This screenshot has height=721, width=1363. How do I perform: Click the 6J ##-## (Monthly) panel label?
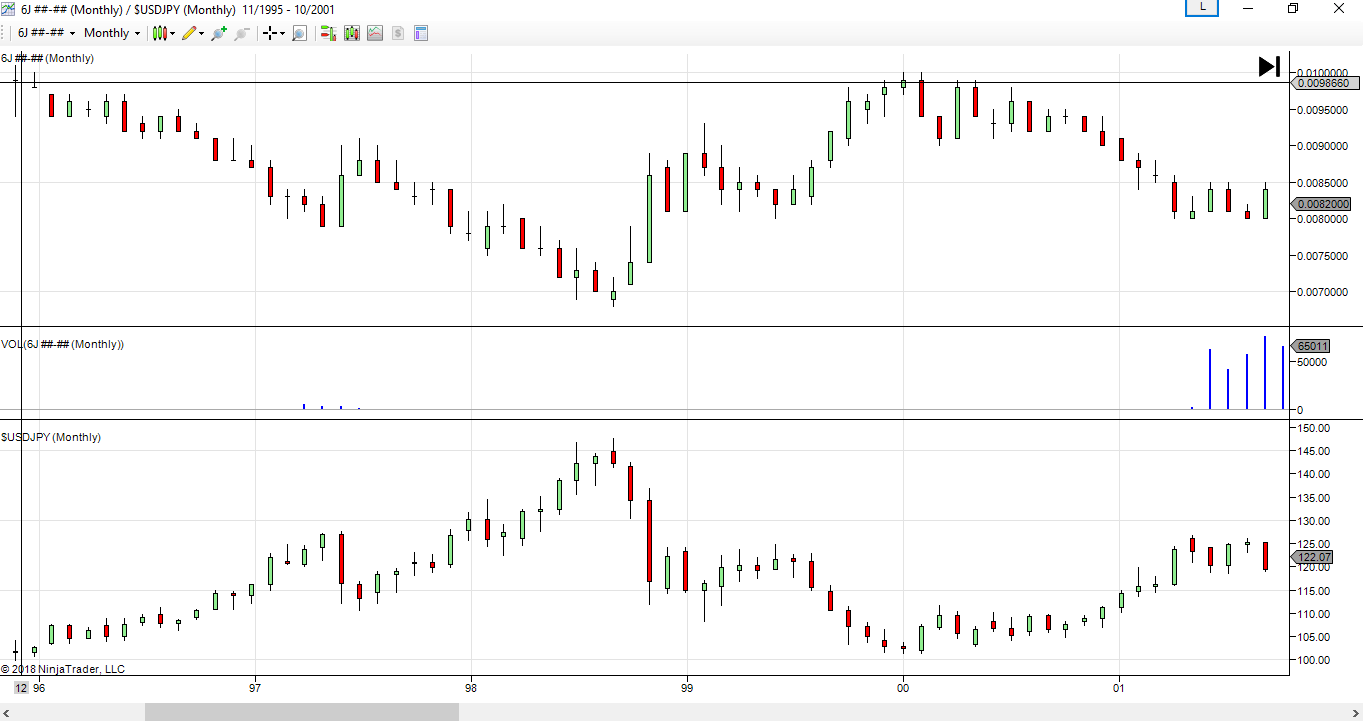[x=48, y=58]
